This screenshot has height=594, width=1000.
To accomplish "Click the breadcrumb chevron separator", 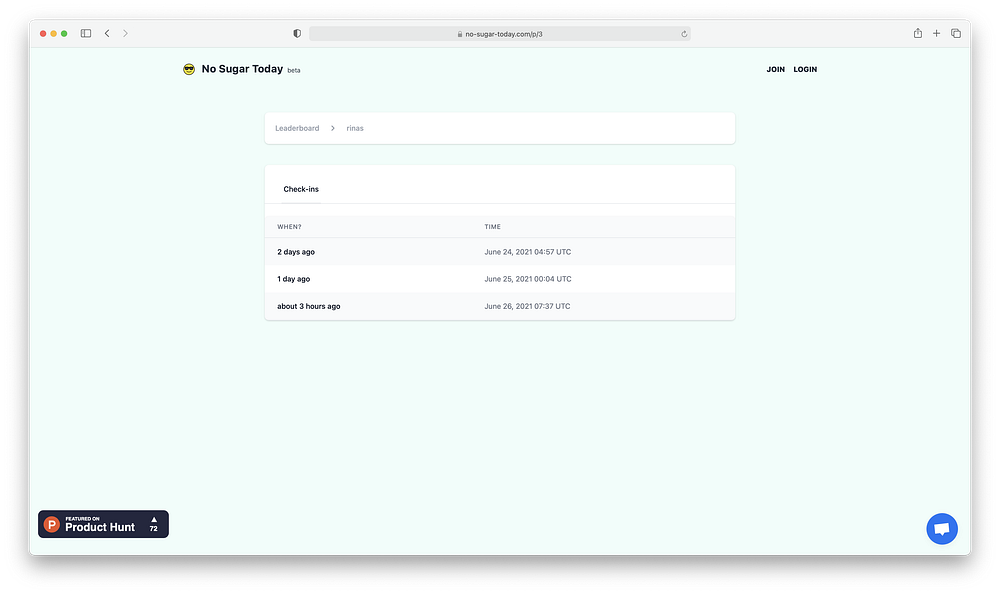I will point(333,128).
